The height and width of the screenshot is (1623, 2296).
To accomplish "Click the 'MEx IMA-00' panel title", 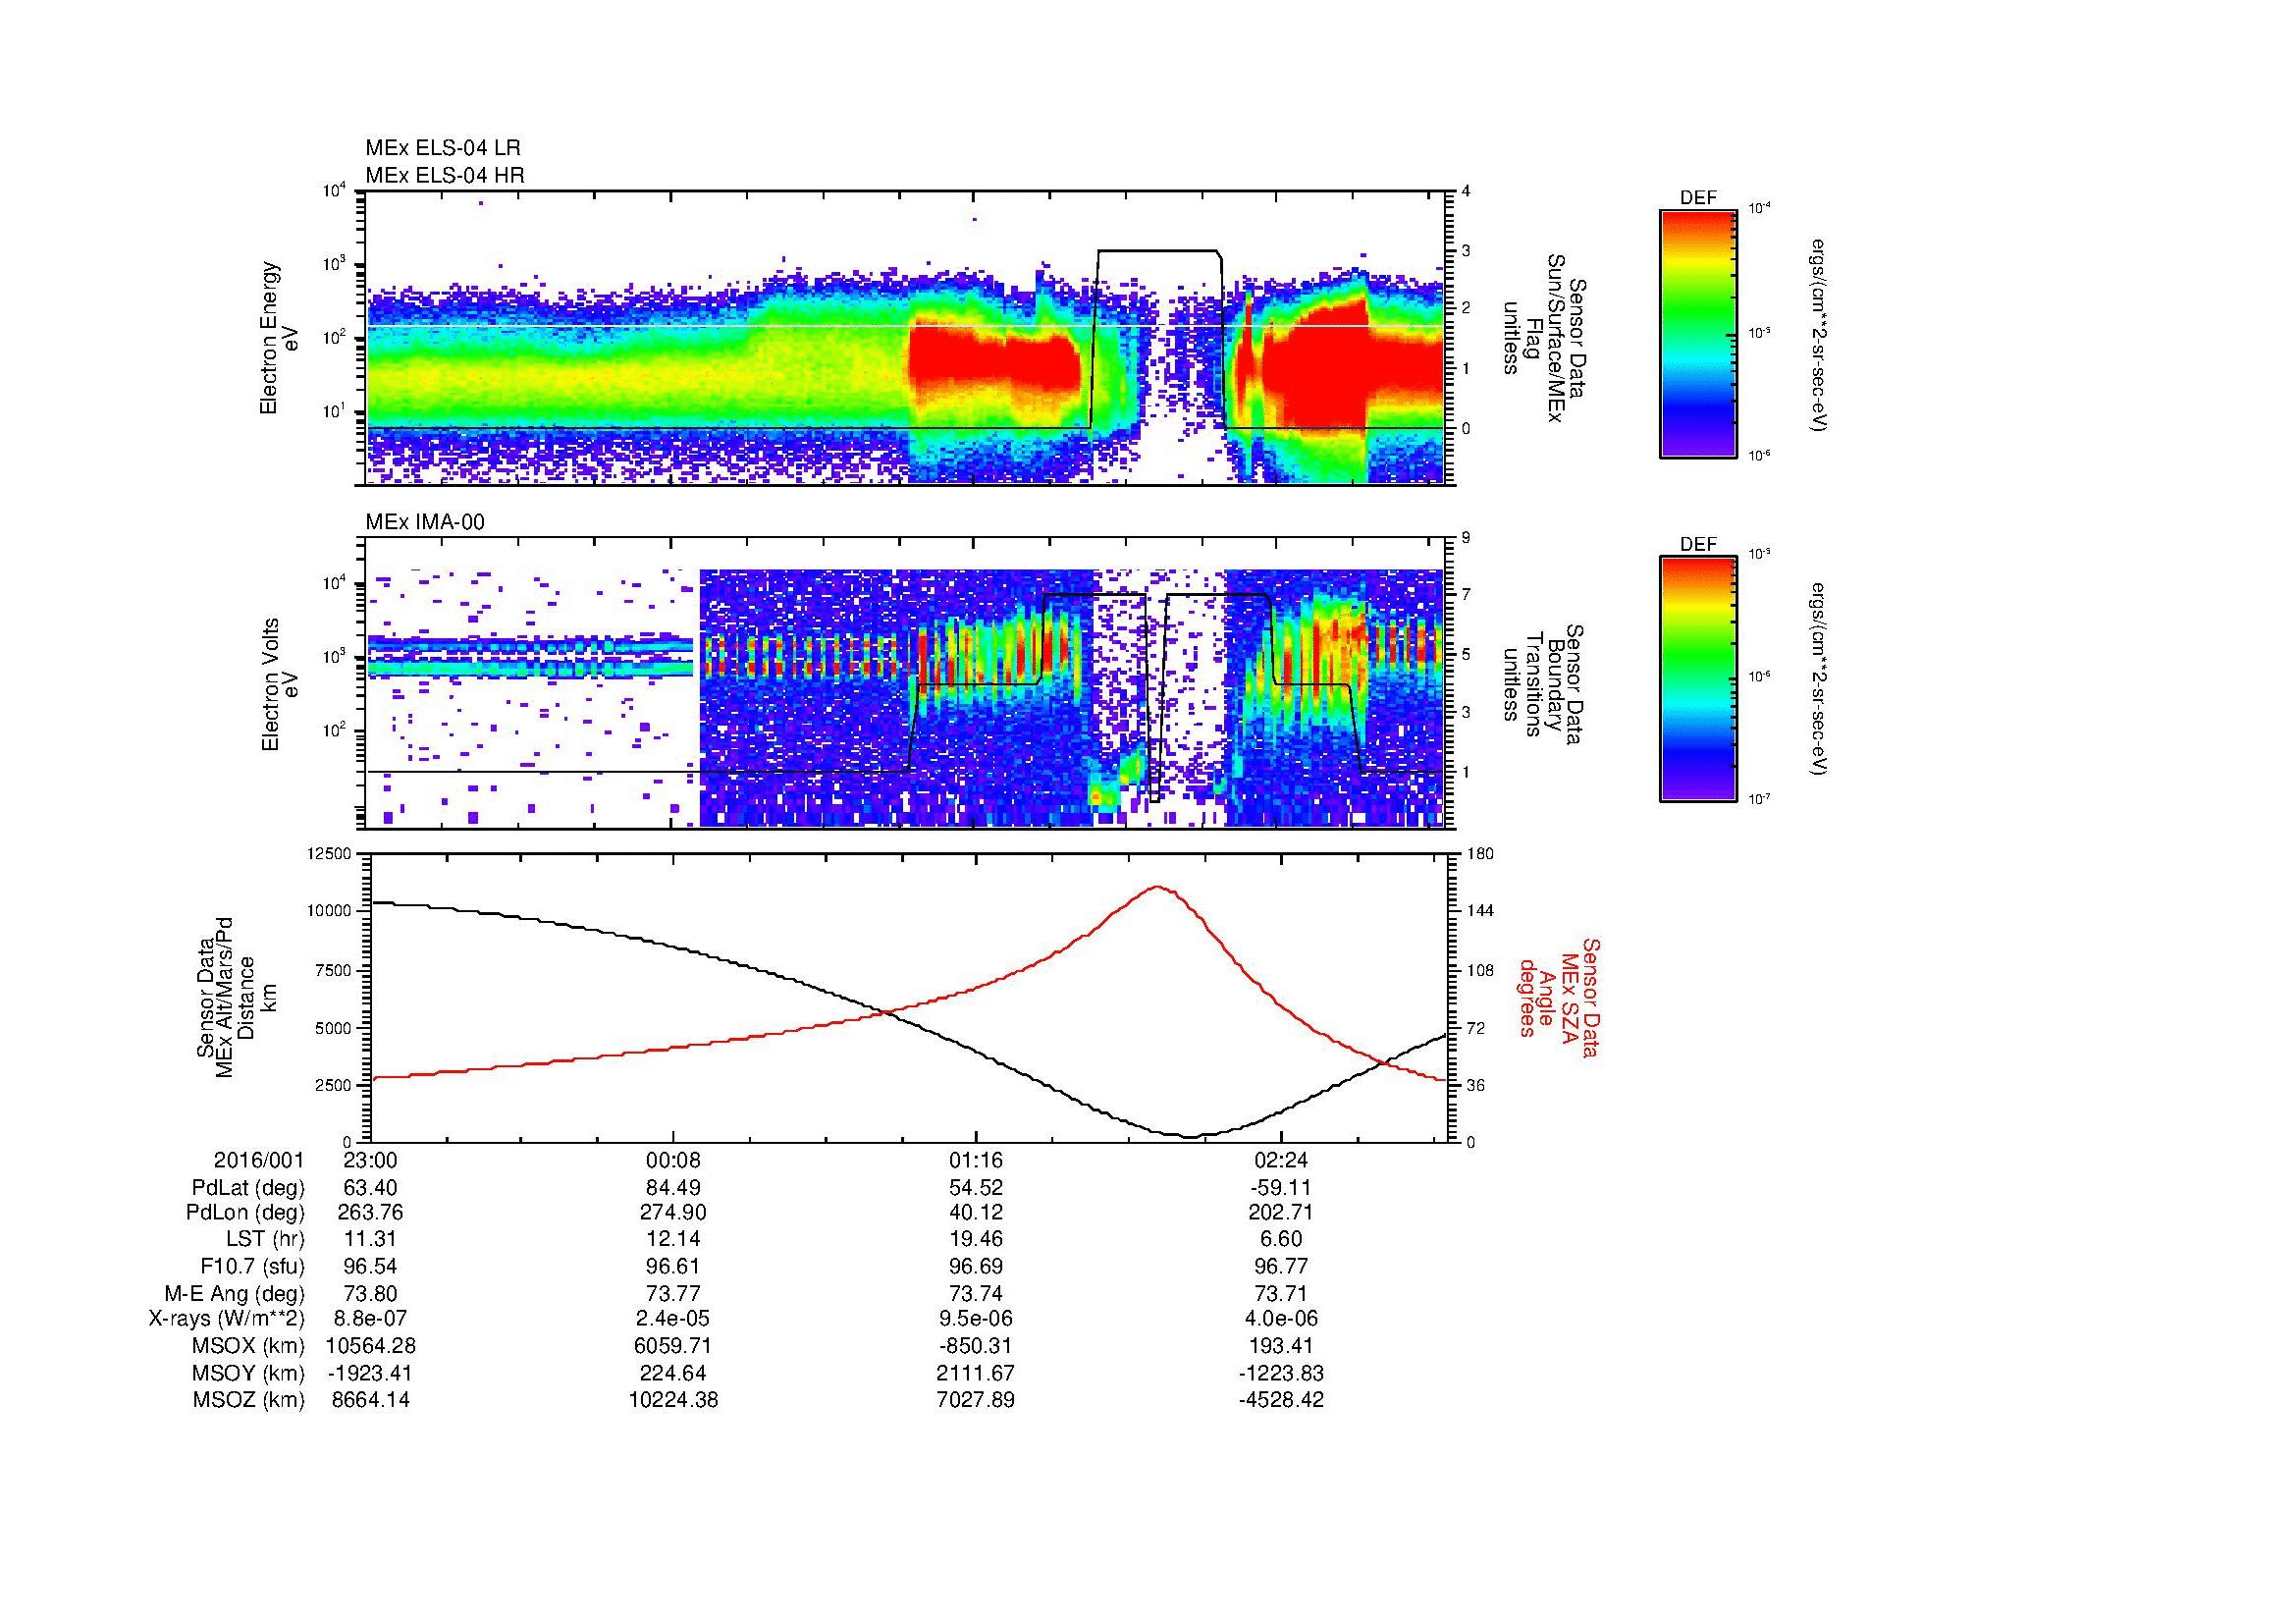I will [425, 522].
